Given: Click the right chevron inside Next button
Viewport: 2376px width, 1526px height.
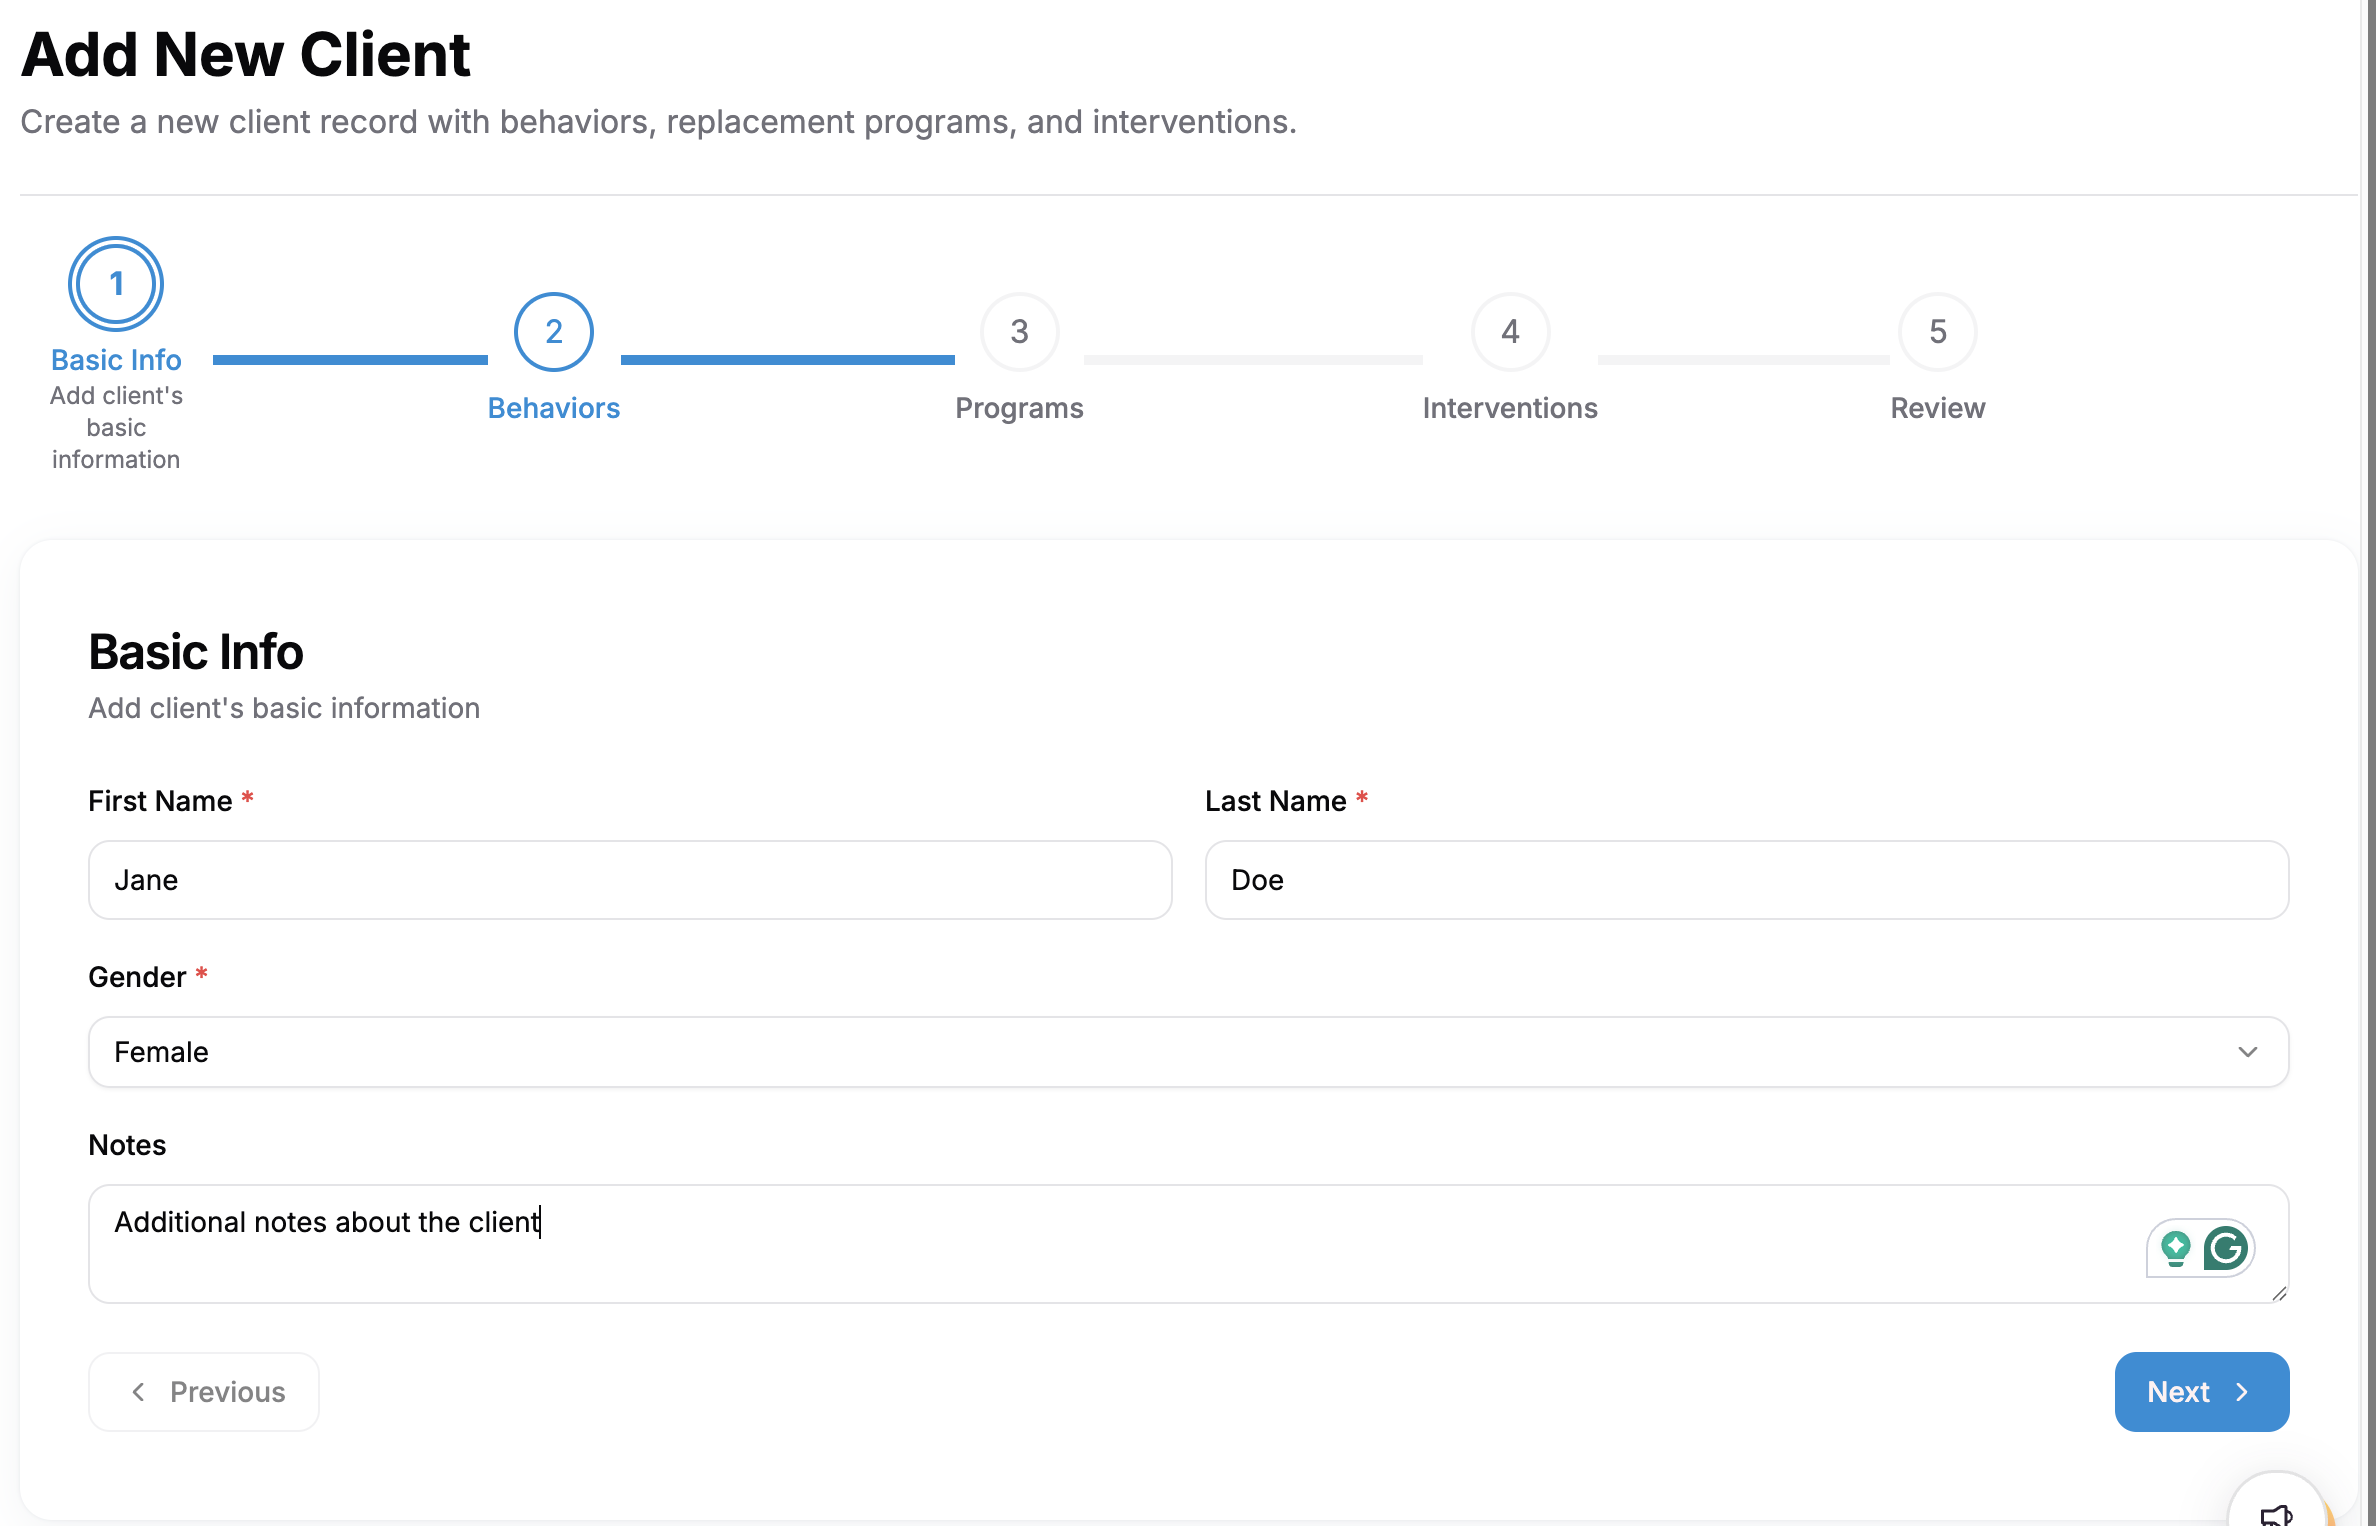Looking at the screenshot, I should [x=2242, y=1391].
